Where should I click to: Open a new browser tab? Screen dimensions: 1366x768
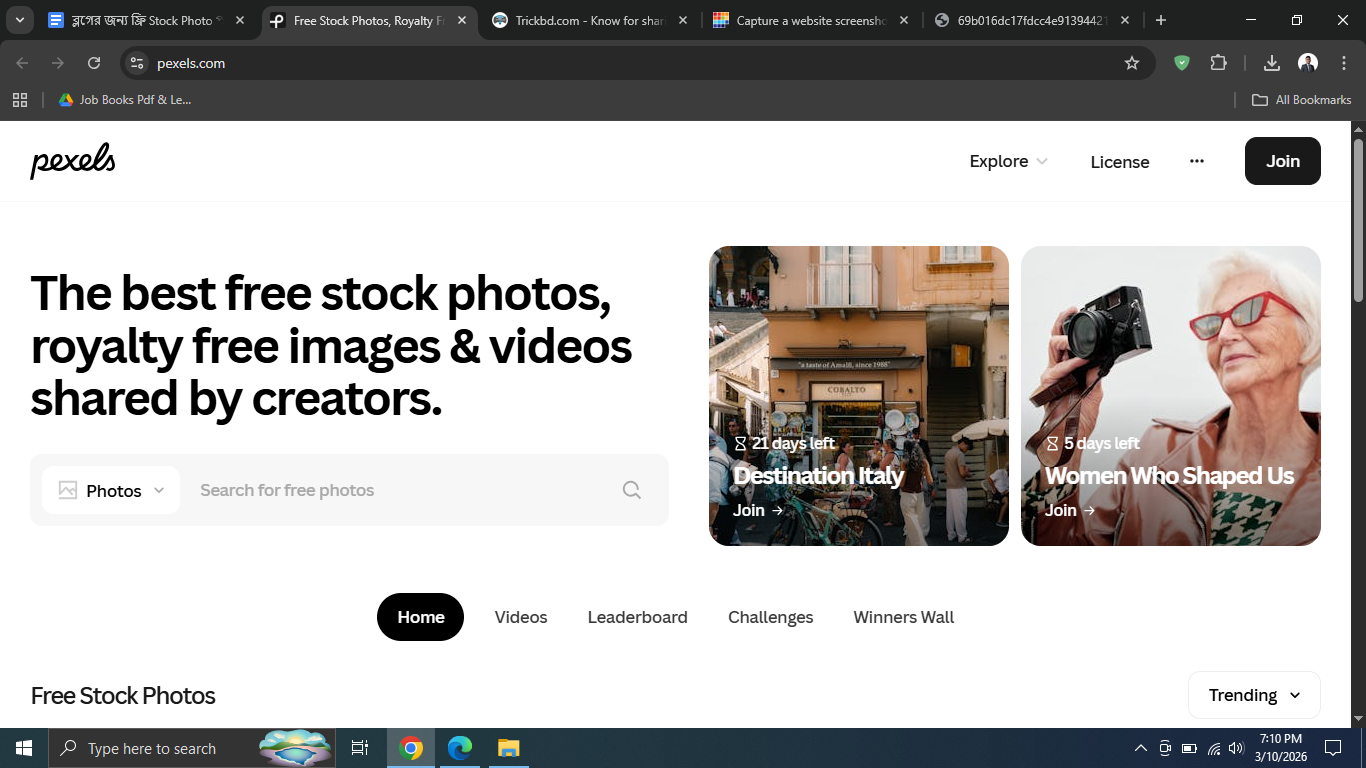pyautogui.click(x=1160, y=20)
